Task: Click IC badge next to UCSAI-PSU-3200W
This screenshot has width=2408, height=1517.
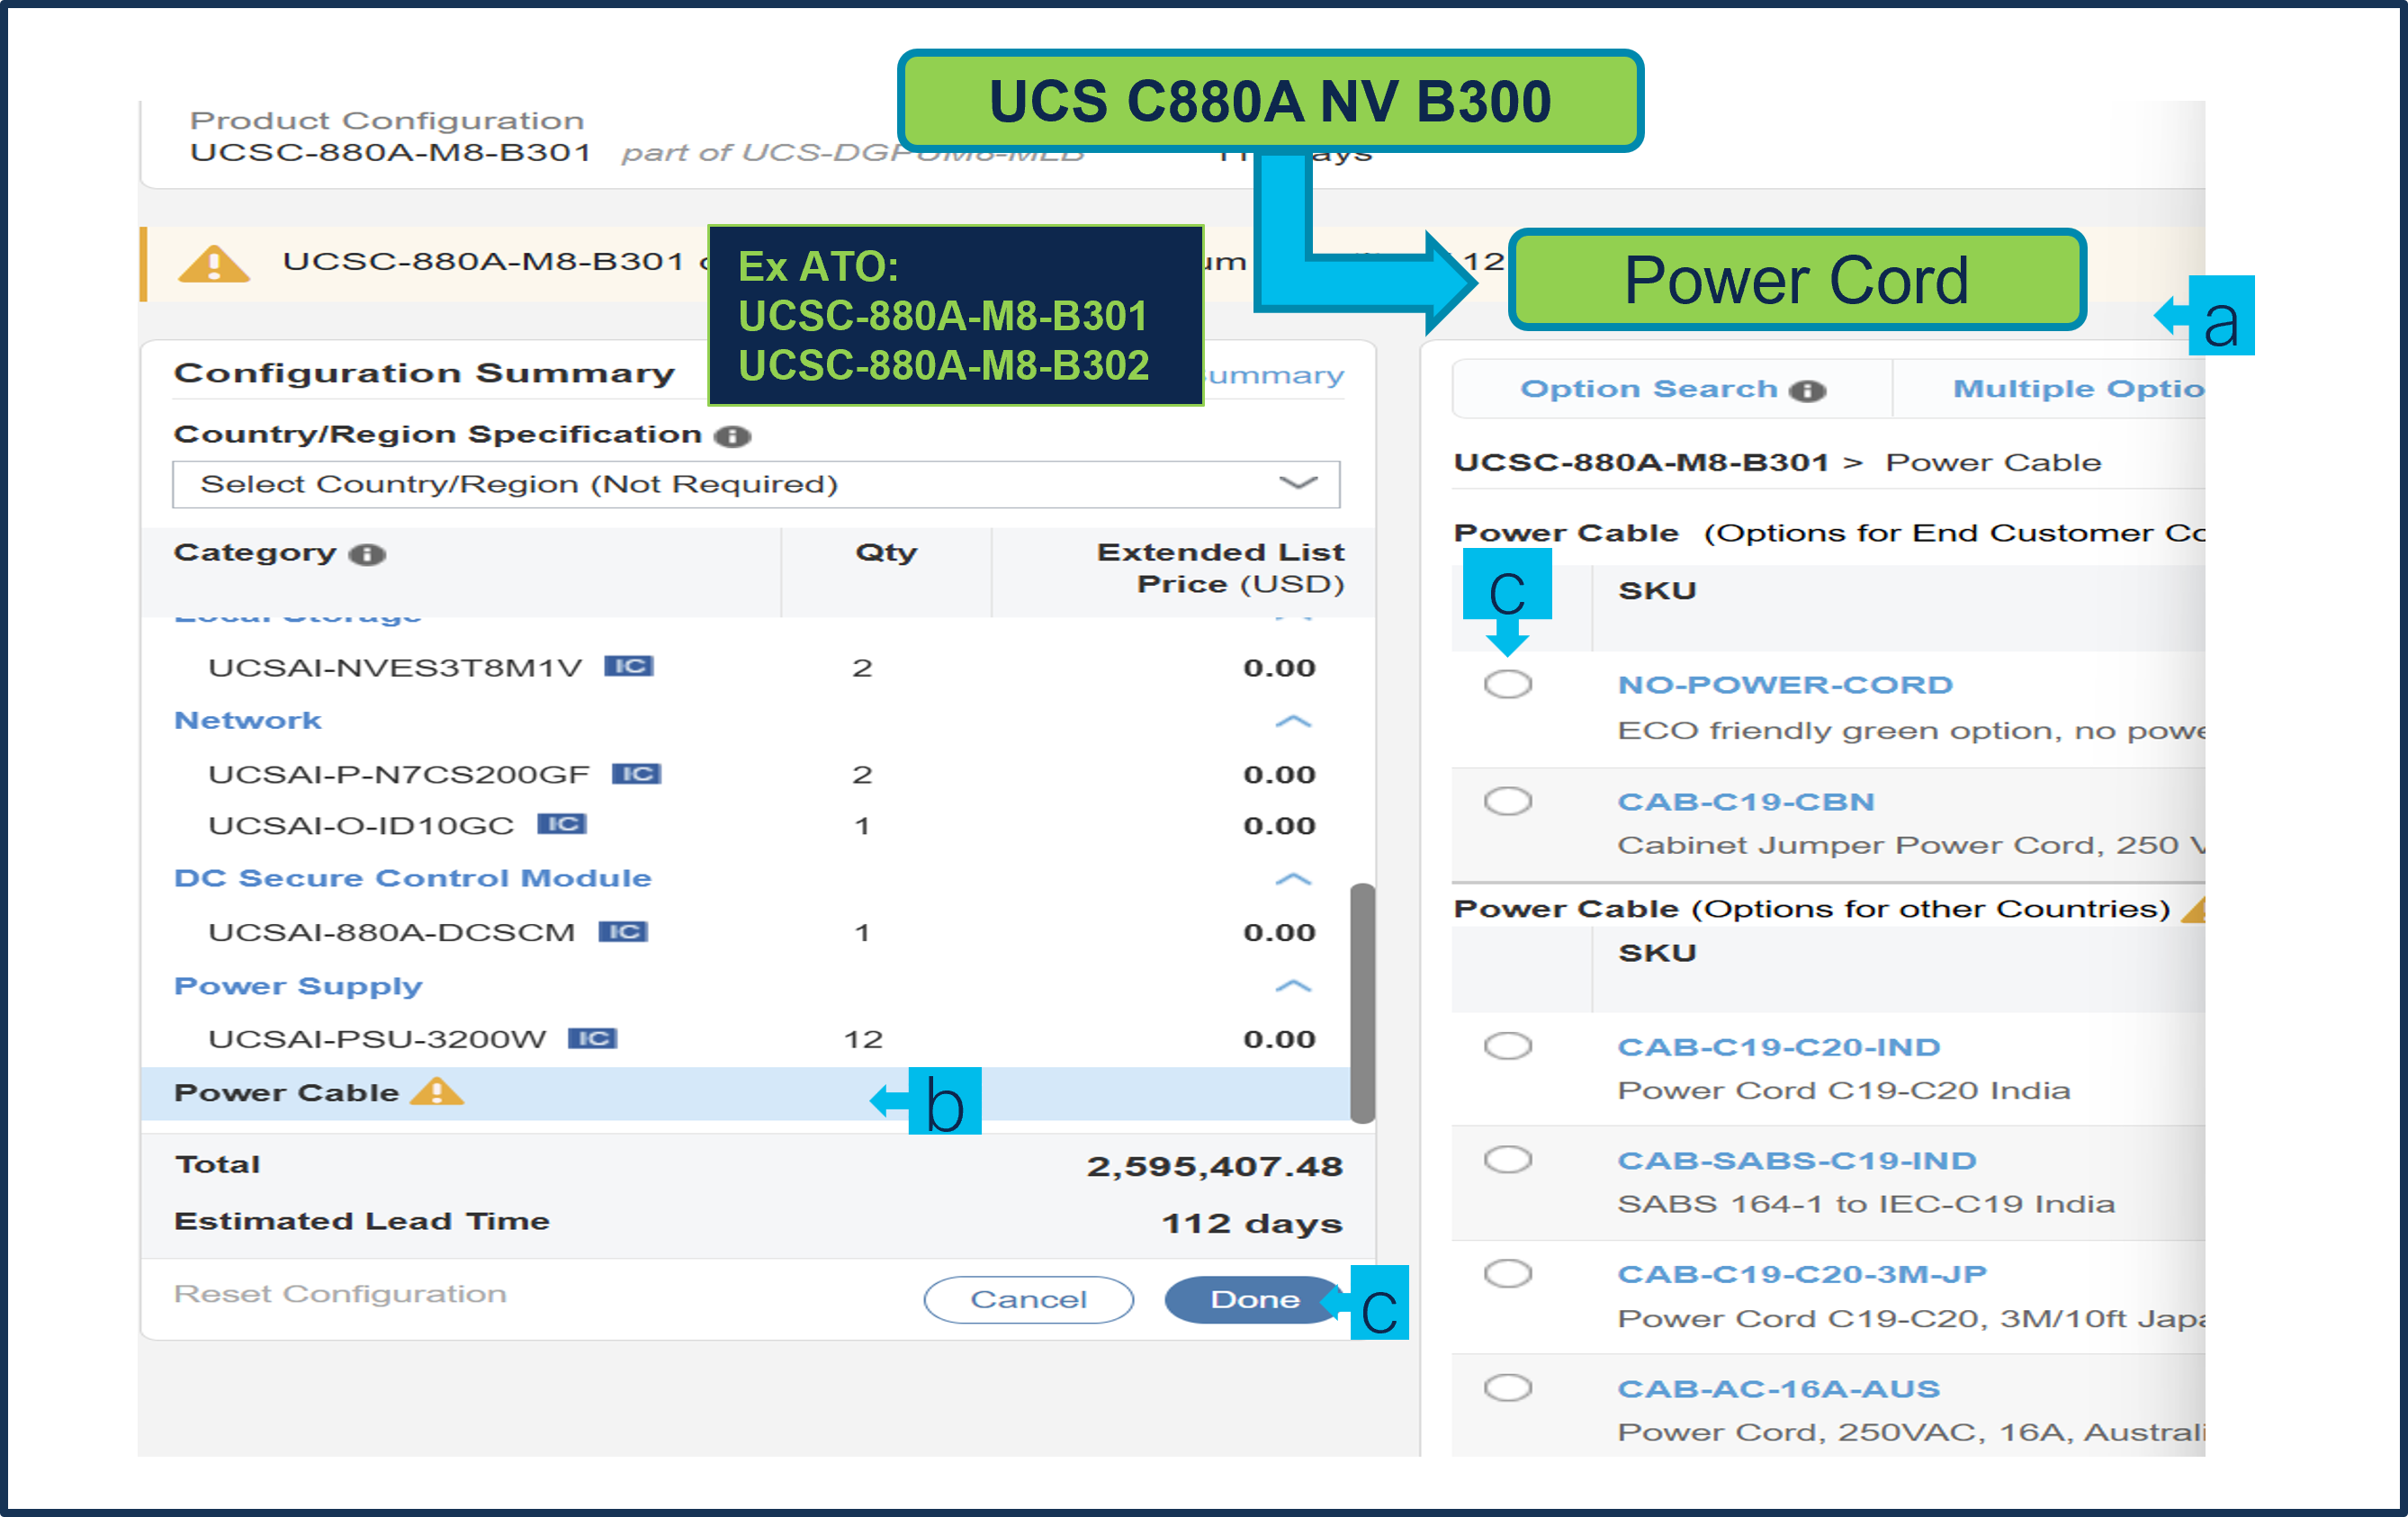Action: (x=592, y=1038)
